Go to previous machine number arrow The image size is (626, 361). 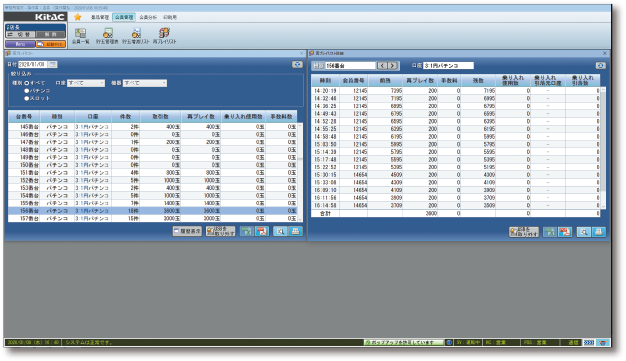(382, 65)
